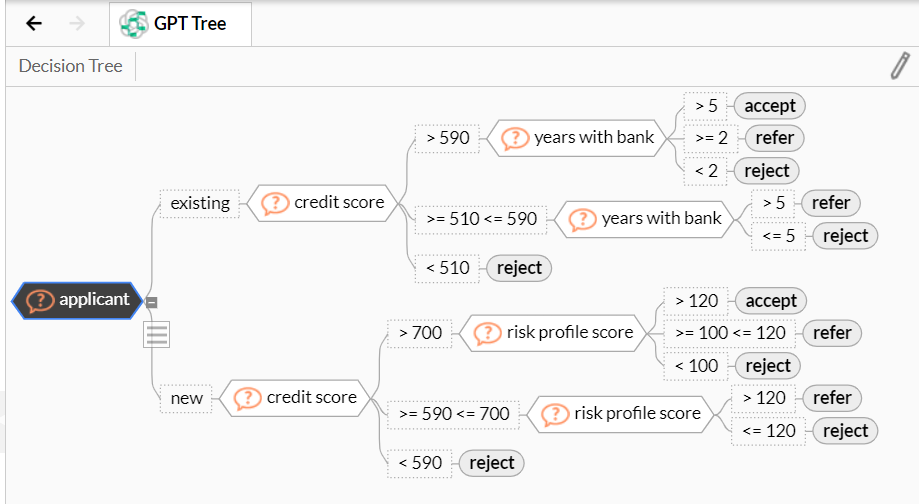Click the reject outcome next to '< 510'
This screenshot has width=919, height=504.
coord(519,268)
